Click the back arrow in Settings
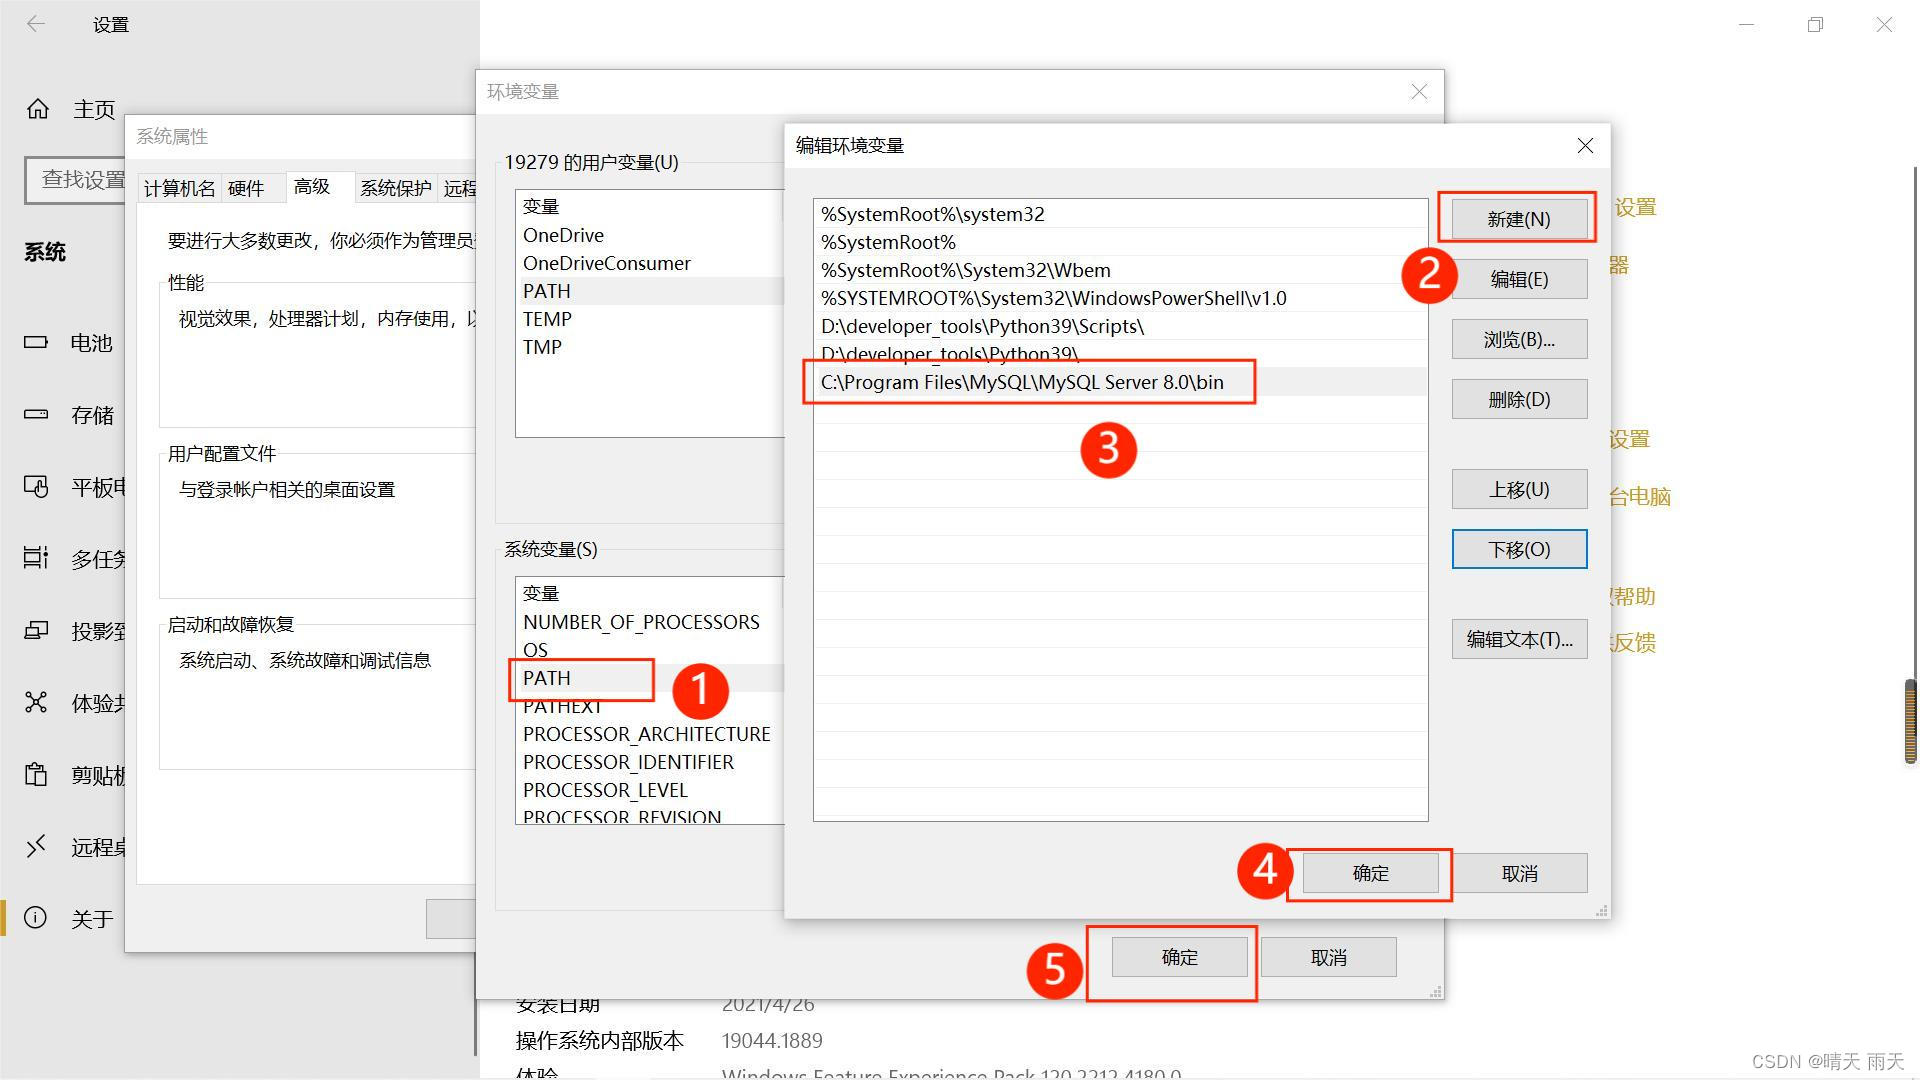 coord(36,24)
